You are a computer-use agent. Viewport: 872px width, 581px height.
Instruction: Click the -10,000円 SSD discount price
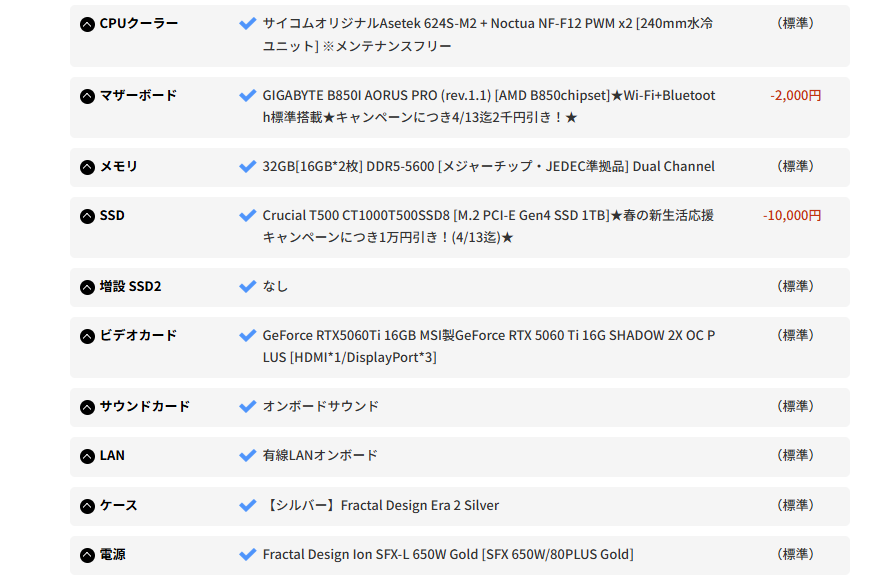(x=792, y=215)
